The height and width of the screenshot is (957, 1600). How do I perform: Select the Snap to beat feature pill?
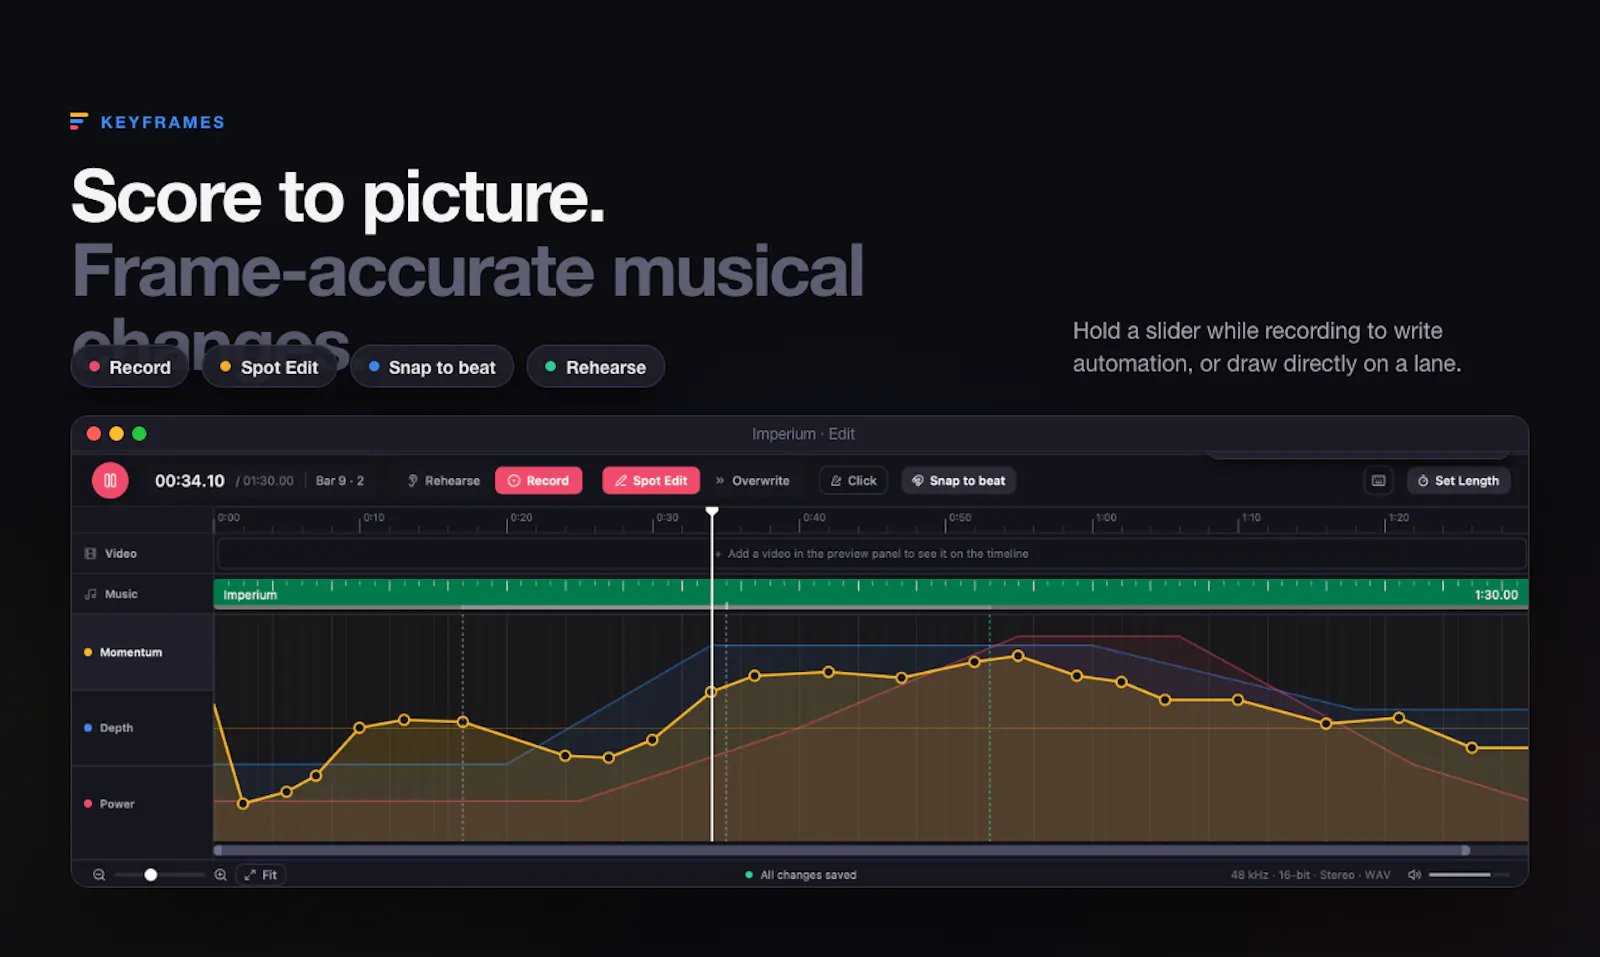click(x=432, y=367)
